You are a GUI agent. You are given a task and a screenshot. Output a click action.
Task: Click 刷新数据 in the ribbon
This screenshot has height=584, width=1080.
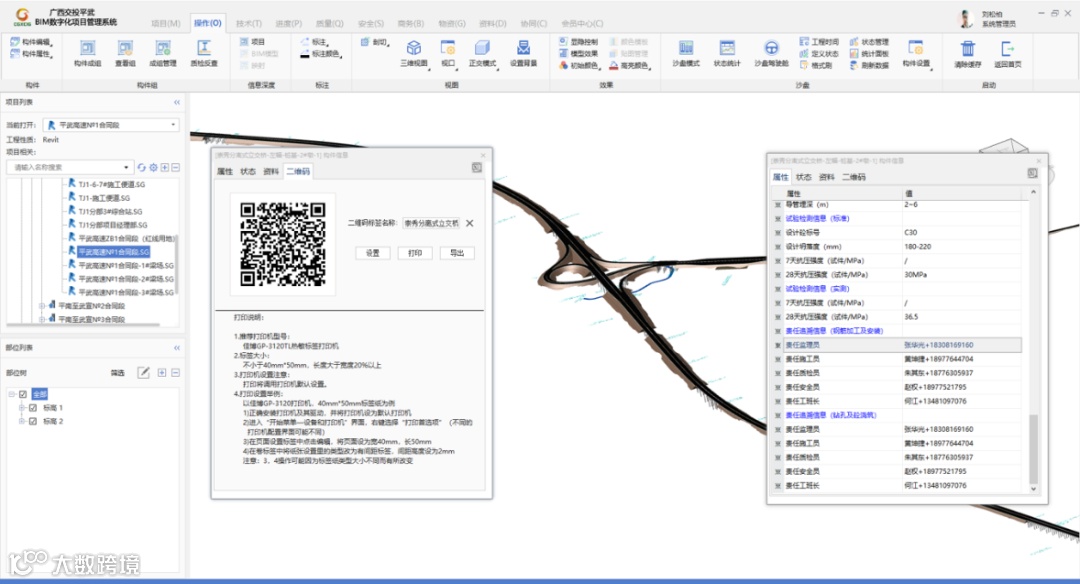click(x=869, y=65)
